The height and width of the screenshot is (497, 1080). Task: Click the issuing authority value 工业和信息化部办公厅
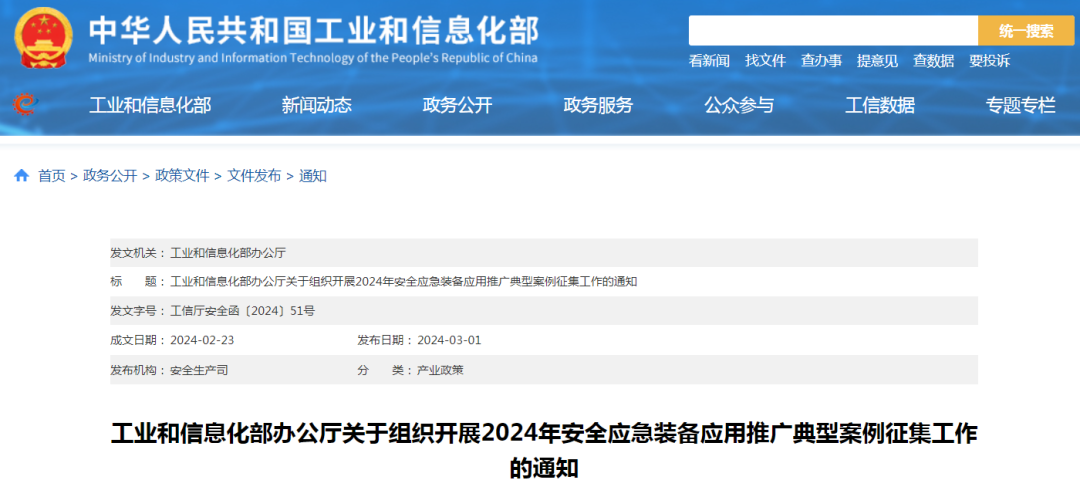(228, 253)
